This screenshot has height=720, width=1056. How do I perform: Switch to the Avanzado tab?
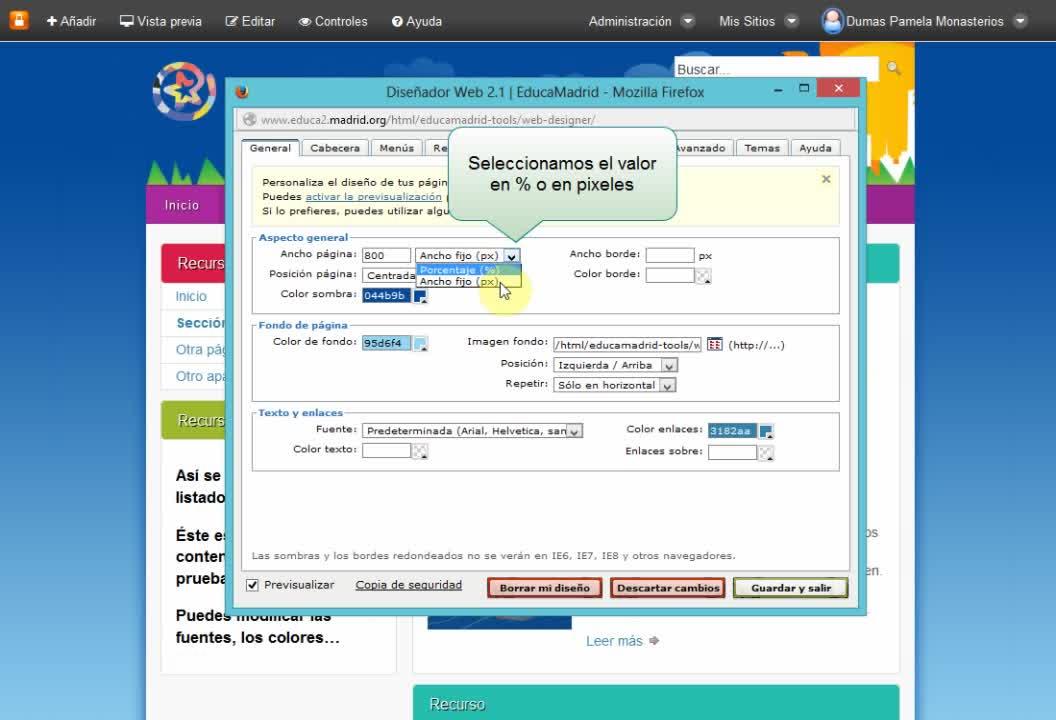pyautogui.click(x=700, y=148)
